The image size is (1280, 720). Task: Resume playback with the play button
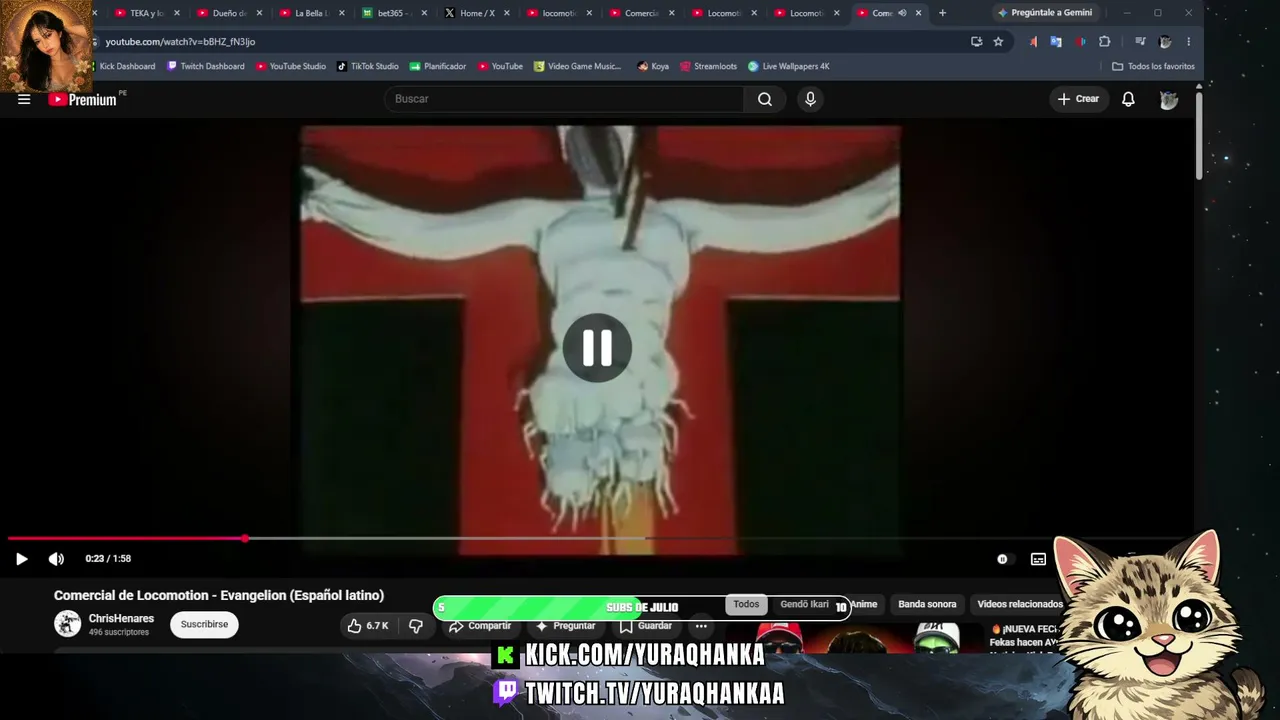pos(21,559)
